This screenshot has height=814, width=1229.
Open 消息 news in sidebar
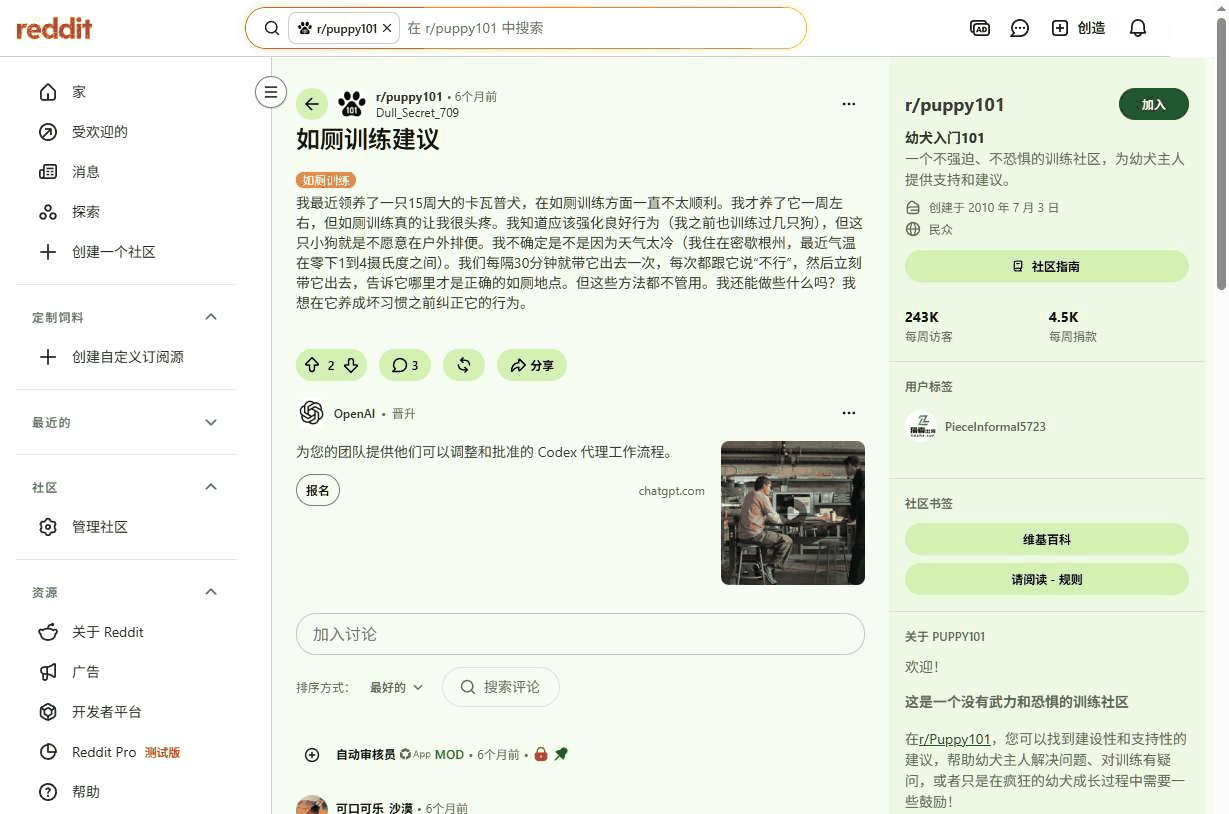126,172
